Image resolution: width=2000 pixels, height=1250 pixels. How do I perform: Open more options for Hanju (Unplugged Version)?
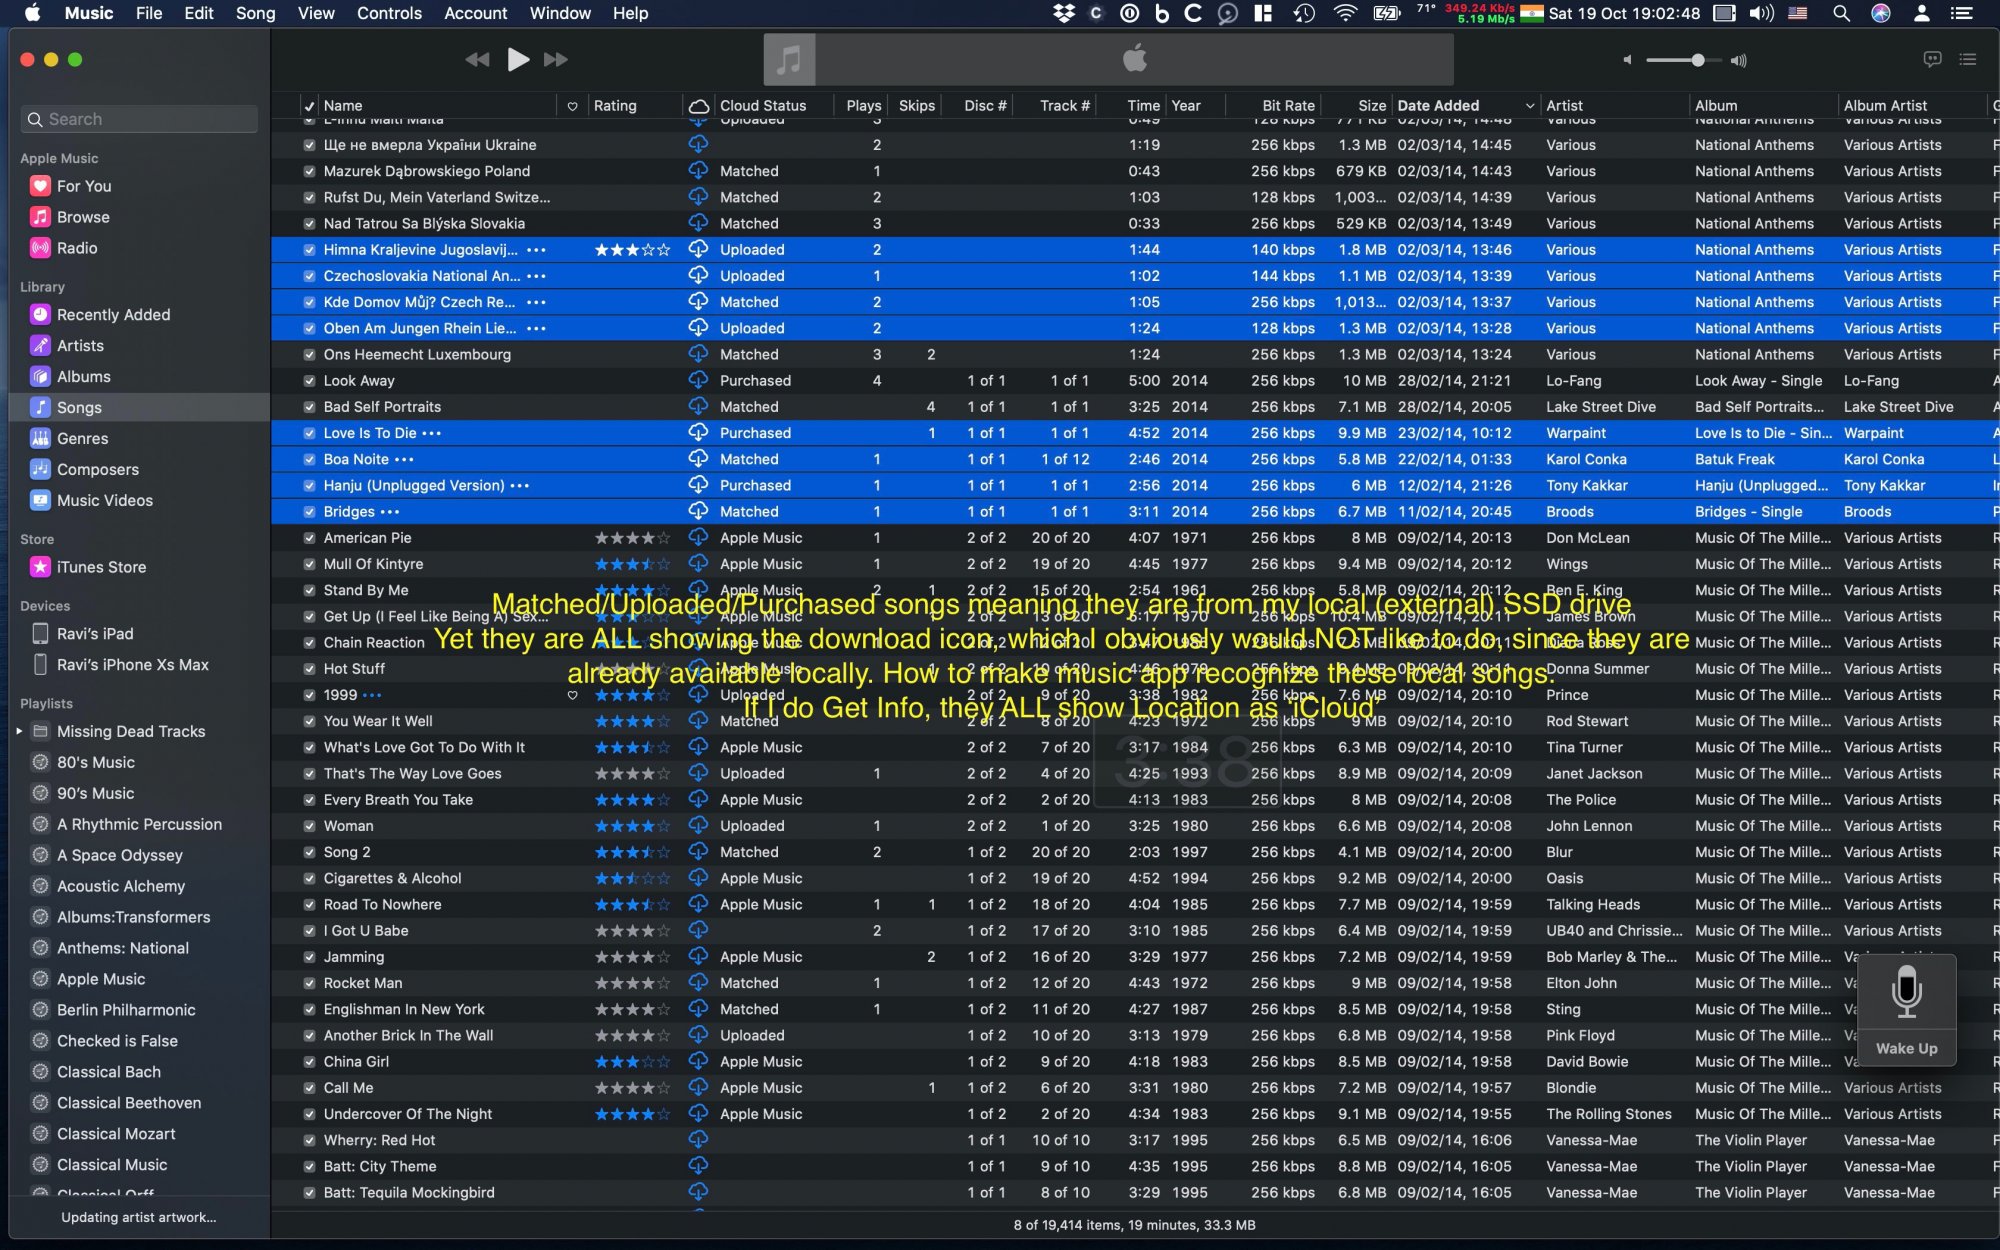520,485
